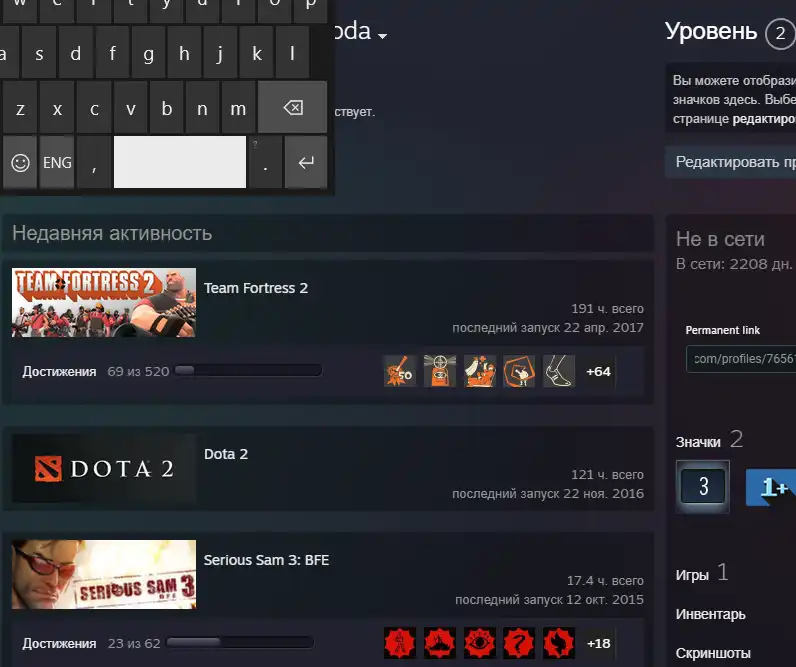The height and width of the screenshot is (667, 796).
Task: Open the Dota 2 game title link
Action: (x=226, y=454)
